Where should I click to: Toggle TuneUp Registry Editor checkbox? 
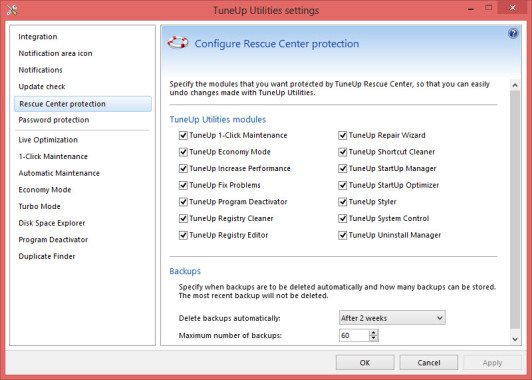point(183,235)
